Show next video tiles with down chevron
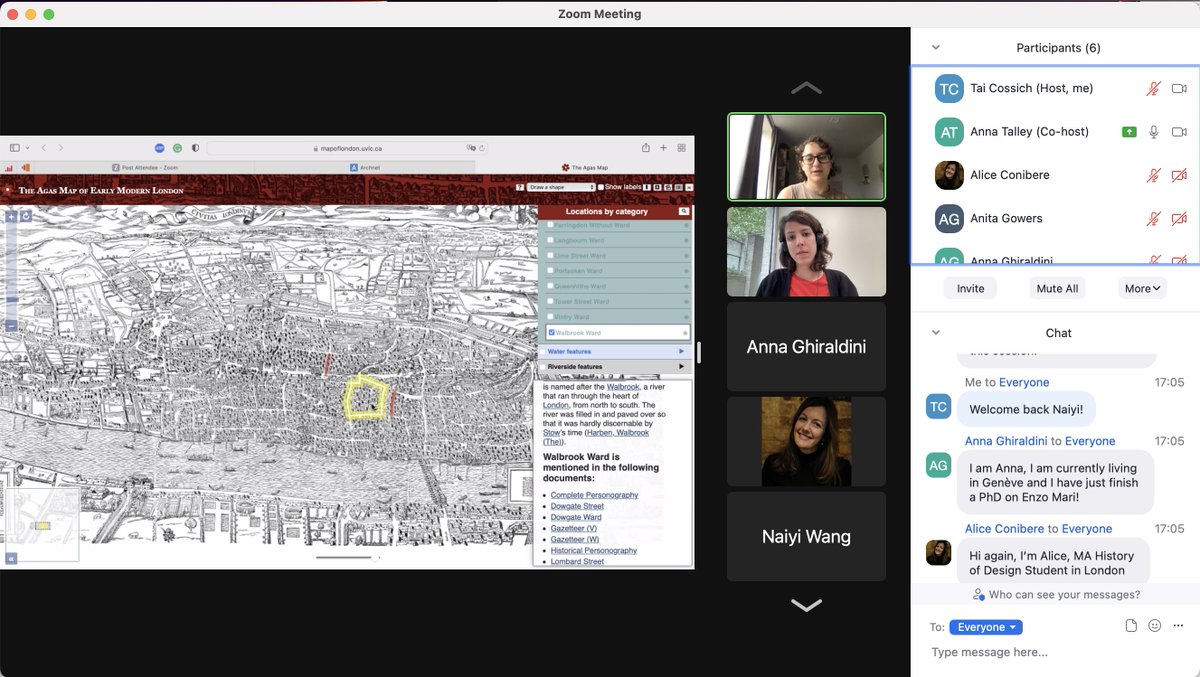Screen dimensions: 1200x677 coord(806,605)
